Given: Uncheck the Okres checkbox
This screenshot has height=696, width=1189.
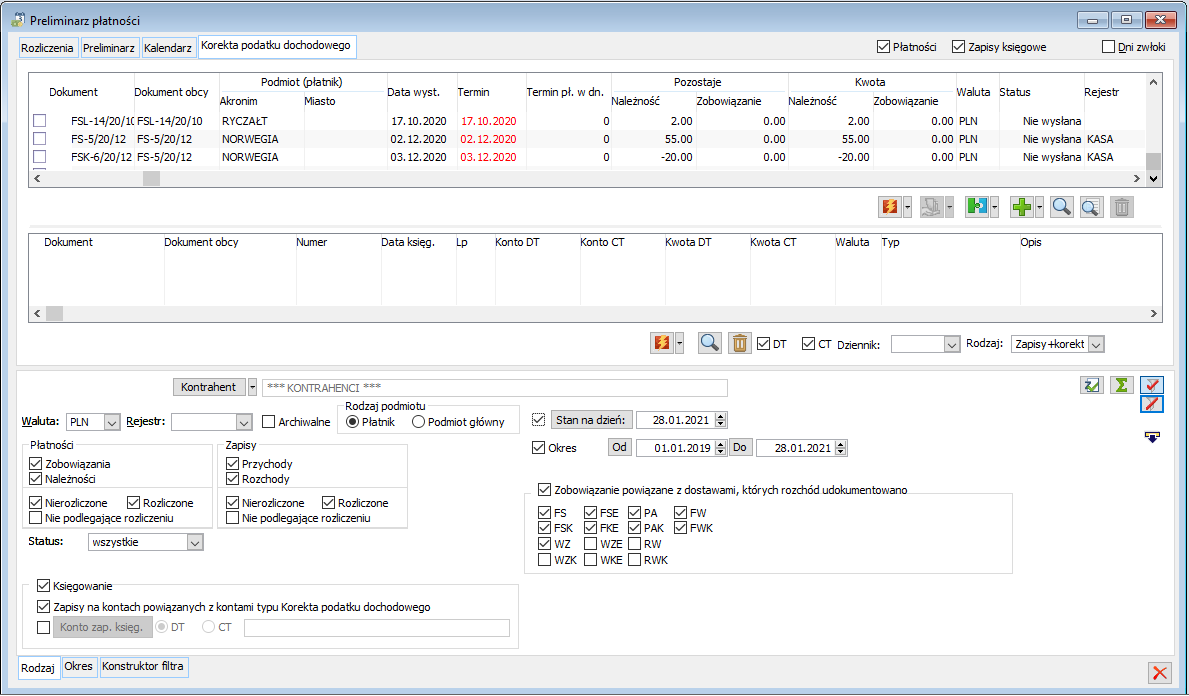Looking at the screenshot, I should pyautogui.click(x=539, y=448).
